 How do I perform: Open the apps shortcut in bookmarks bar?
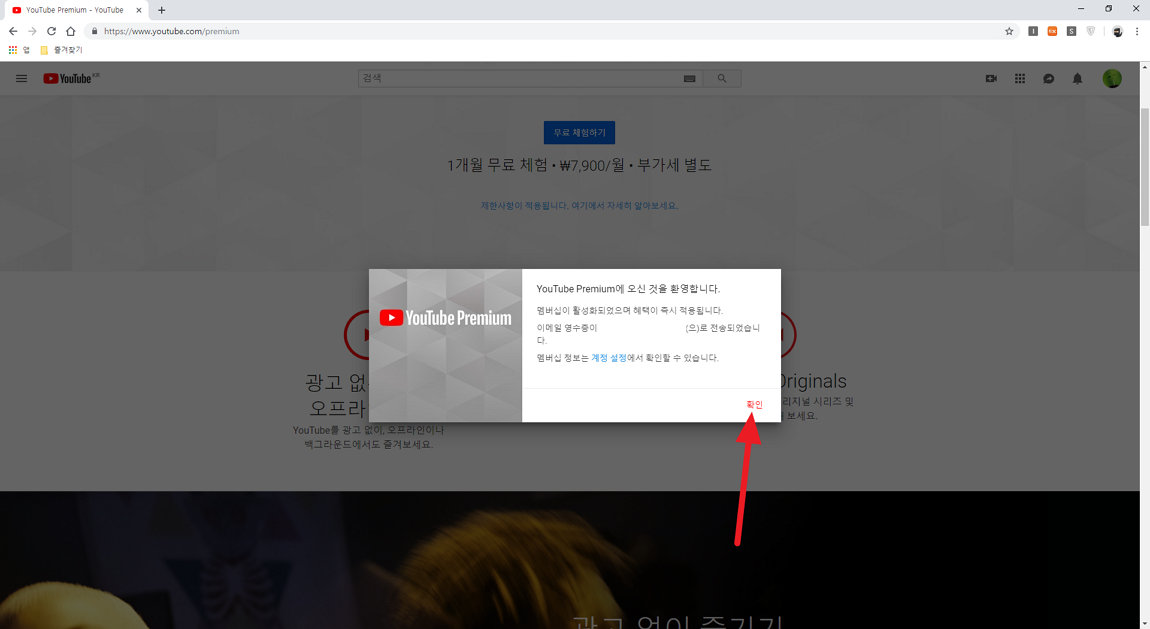click(x=19, y=50)
